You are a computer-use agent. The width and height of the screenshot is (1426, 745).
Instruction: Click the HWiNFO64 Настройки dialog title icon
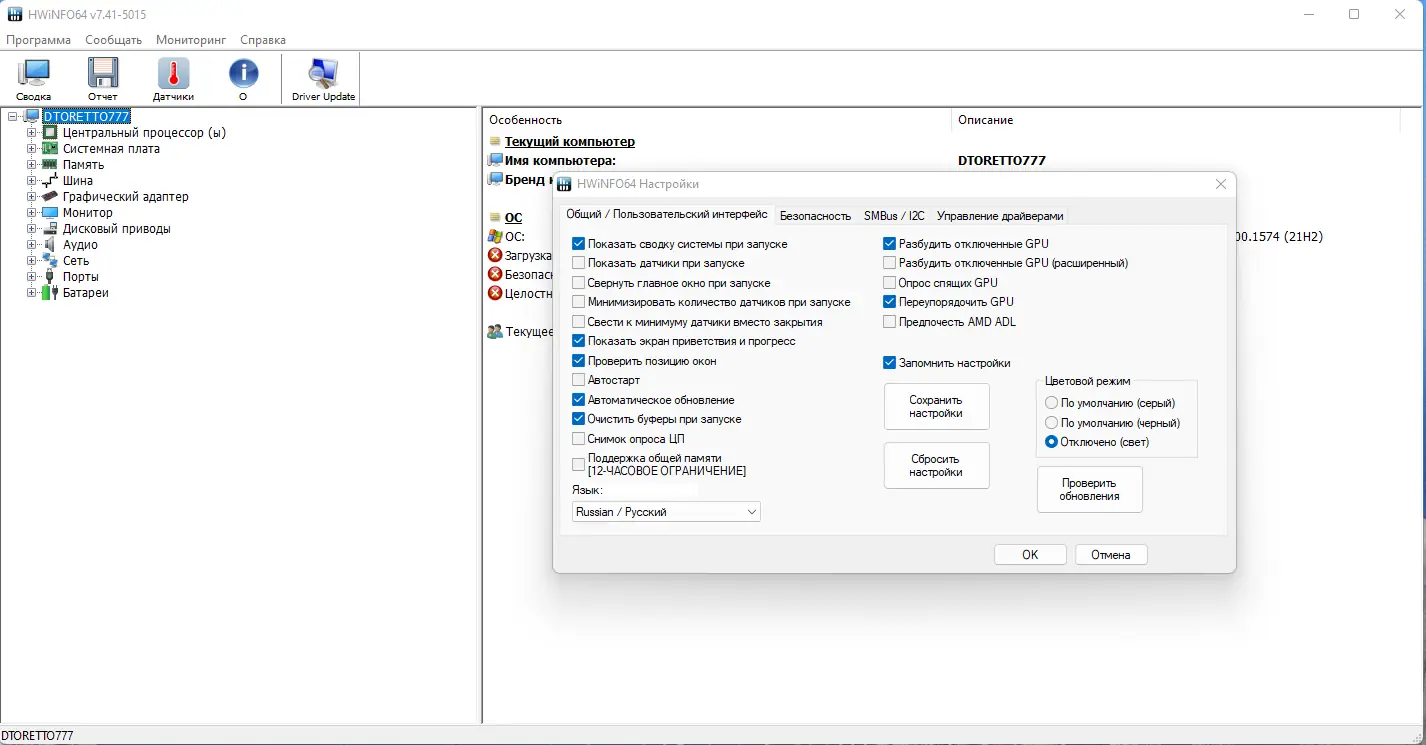coord(564,184)
